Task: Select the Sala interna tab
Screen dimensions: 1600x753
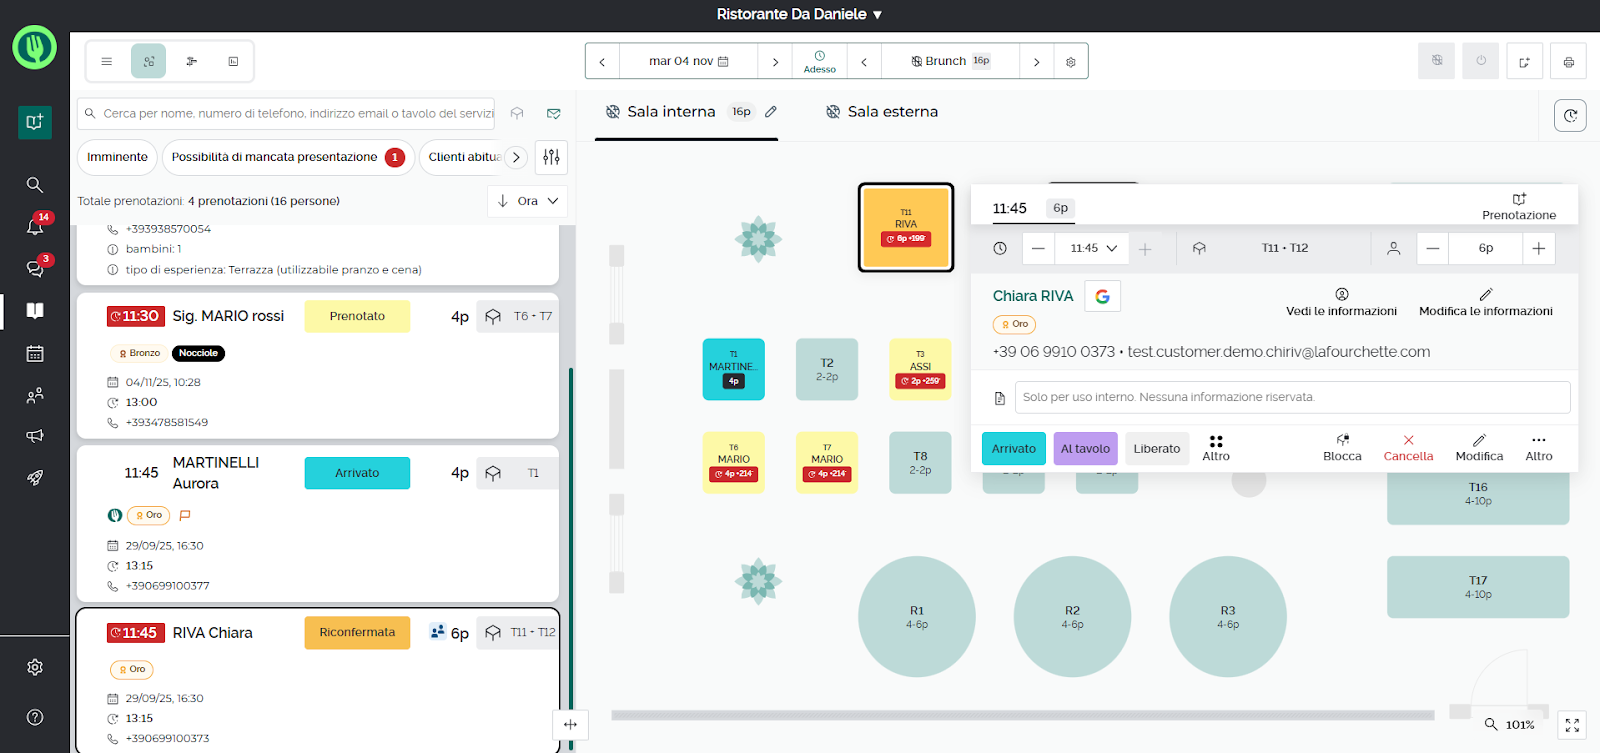Action: tap(671, 112)
